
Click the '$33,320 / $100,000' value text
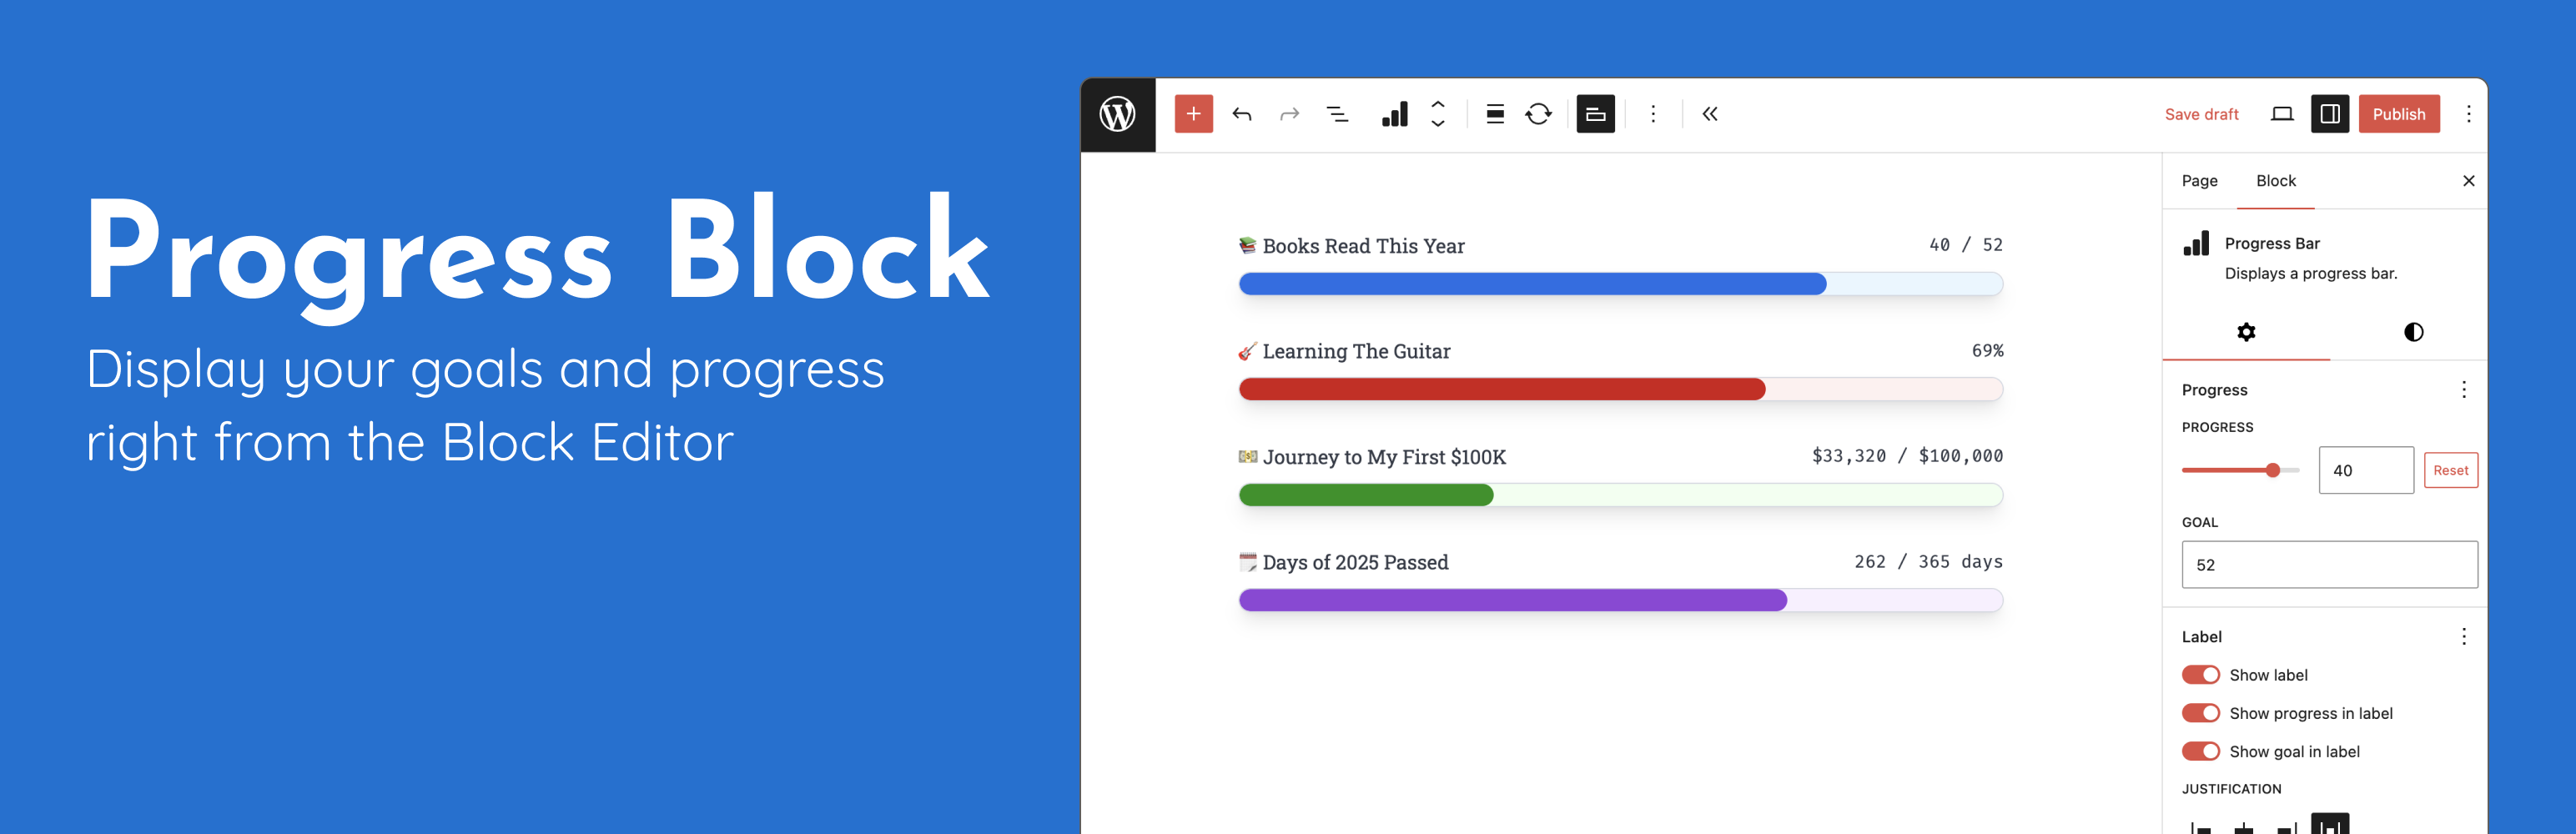1907,456
